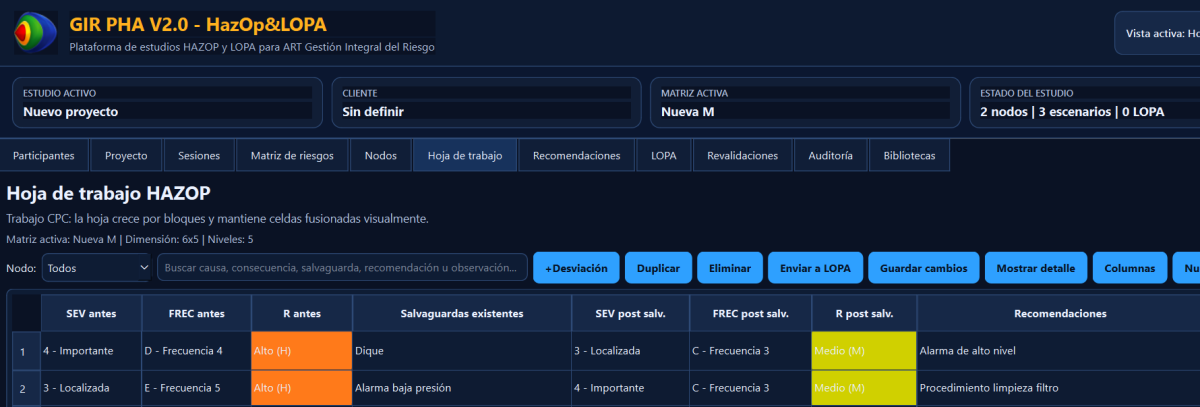Add a new deviation with +Desviación

click(x=575, y=268)
